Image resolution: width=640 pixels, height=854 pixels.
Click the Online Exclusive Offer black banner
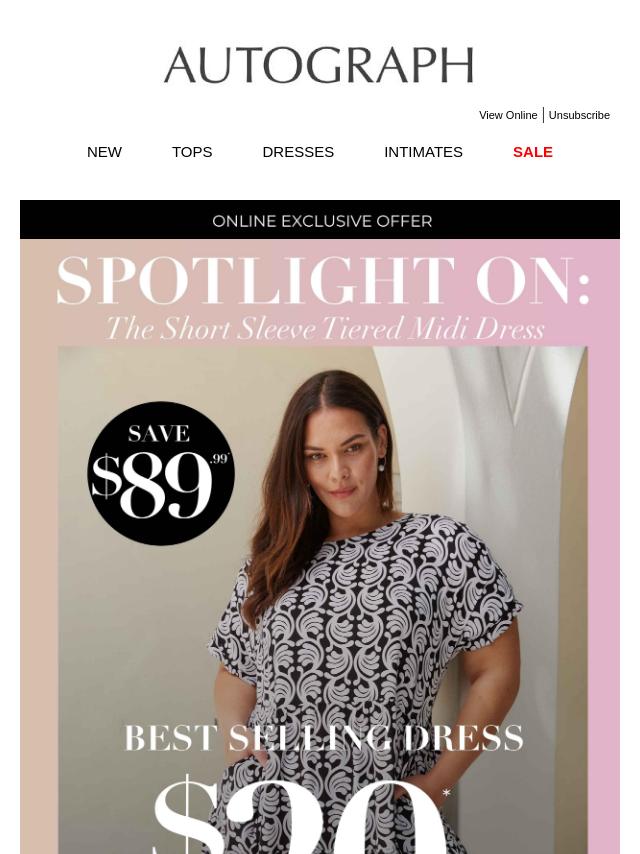(320, 219)
